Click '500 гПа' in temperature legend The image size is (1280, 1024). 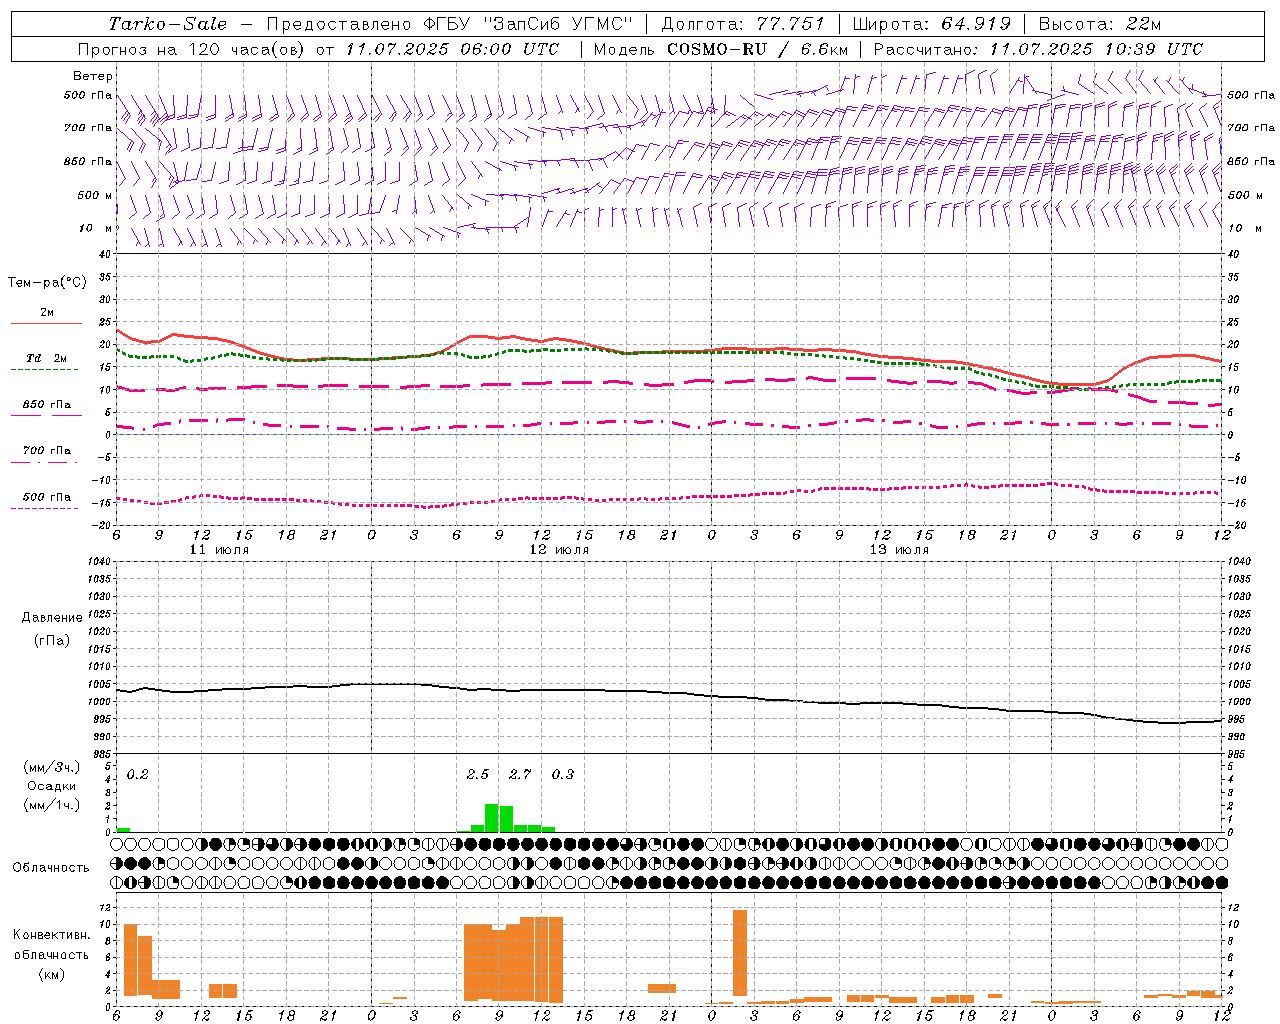point(47,497)
